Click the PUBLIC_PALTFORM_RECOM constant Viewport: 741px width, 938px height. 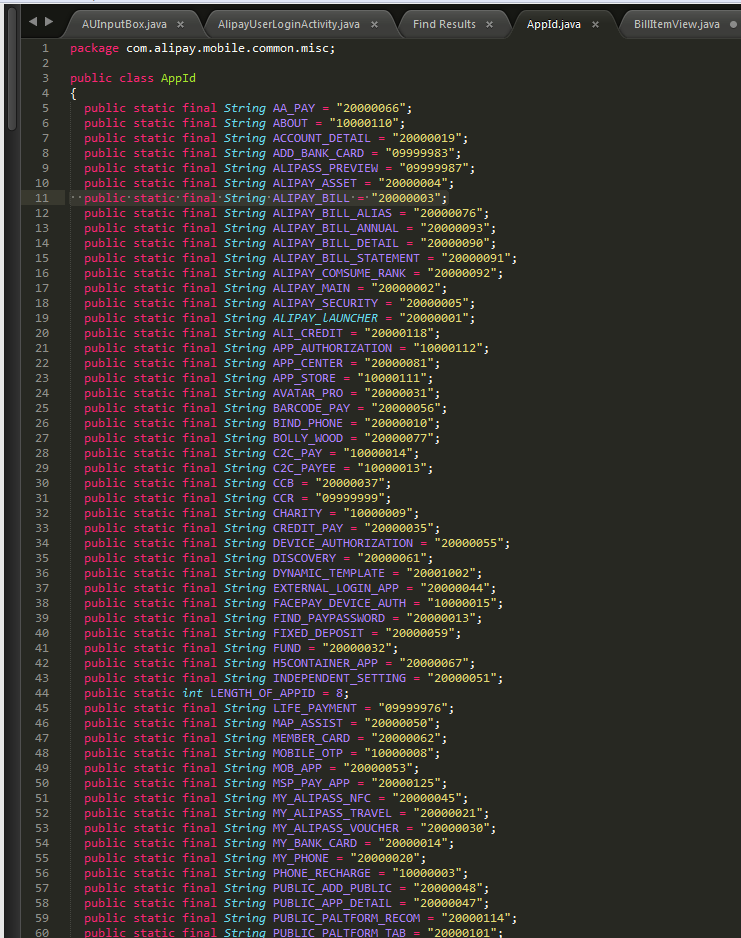(x=346, y=918)
